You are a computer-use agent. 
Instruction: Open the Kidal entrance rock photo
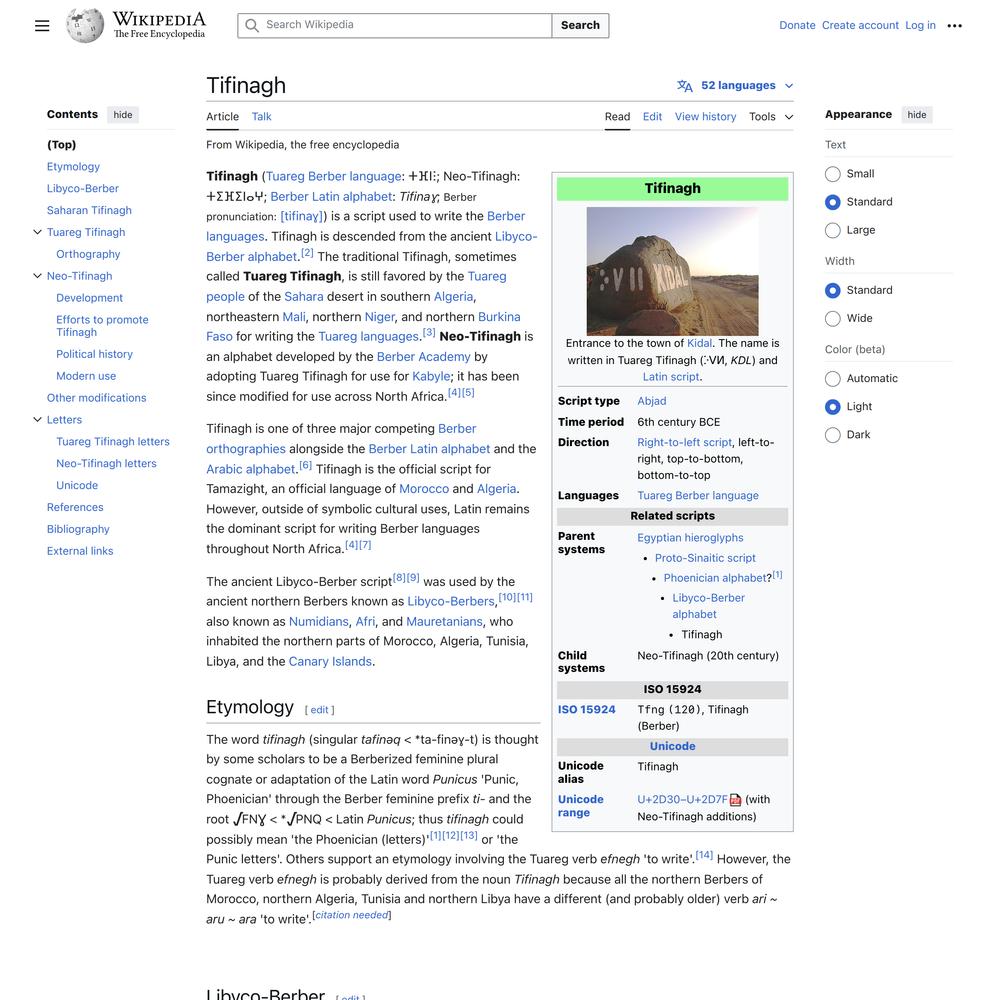click(x=672, y=271)
